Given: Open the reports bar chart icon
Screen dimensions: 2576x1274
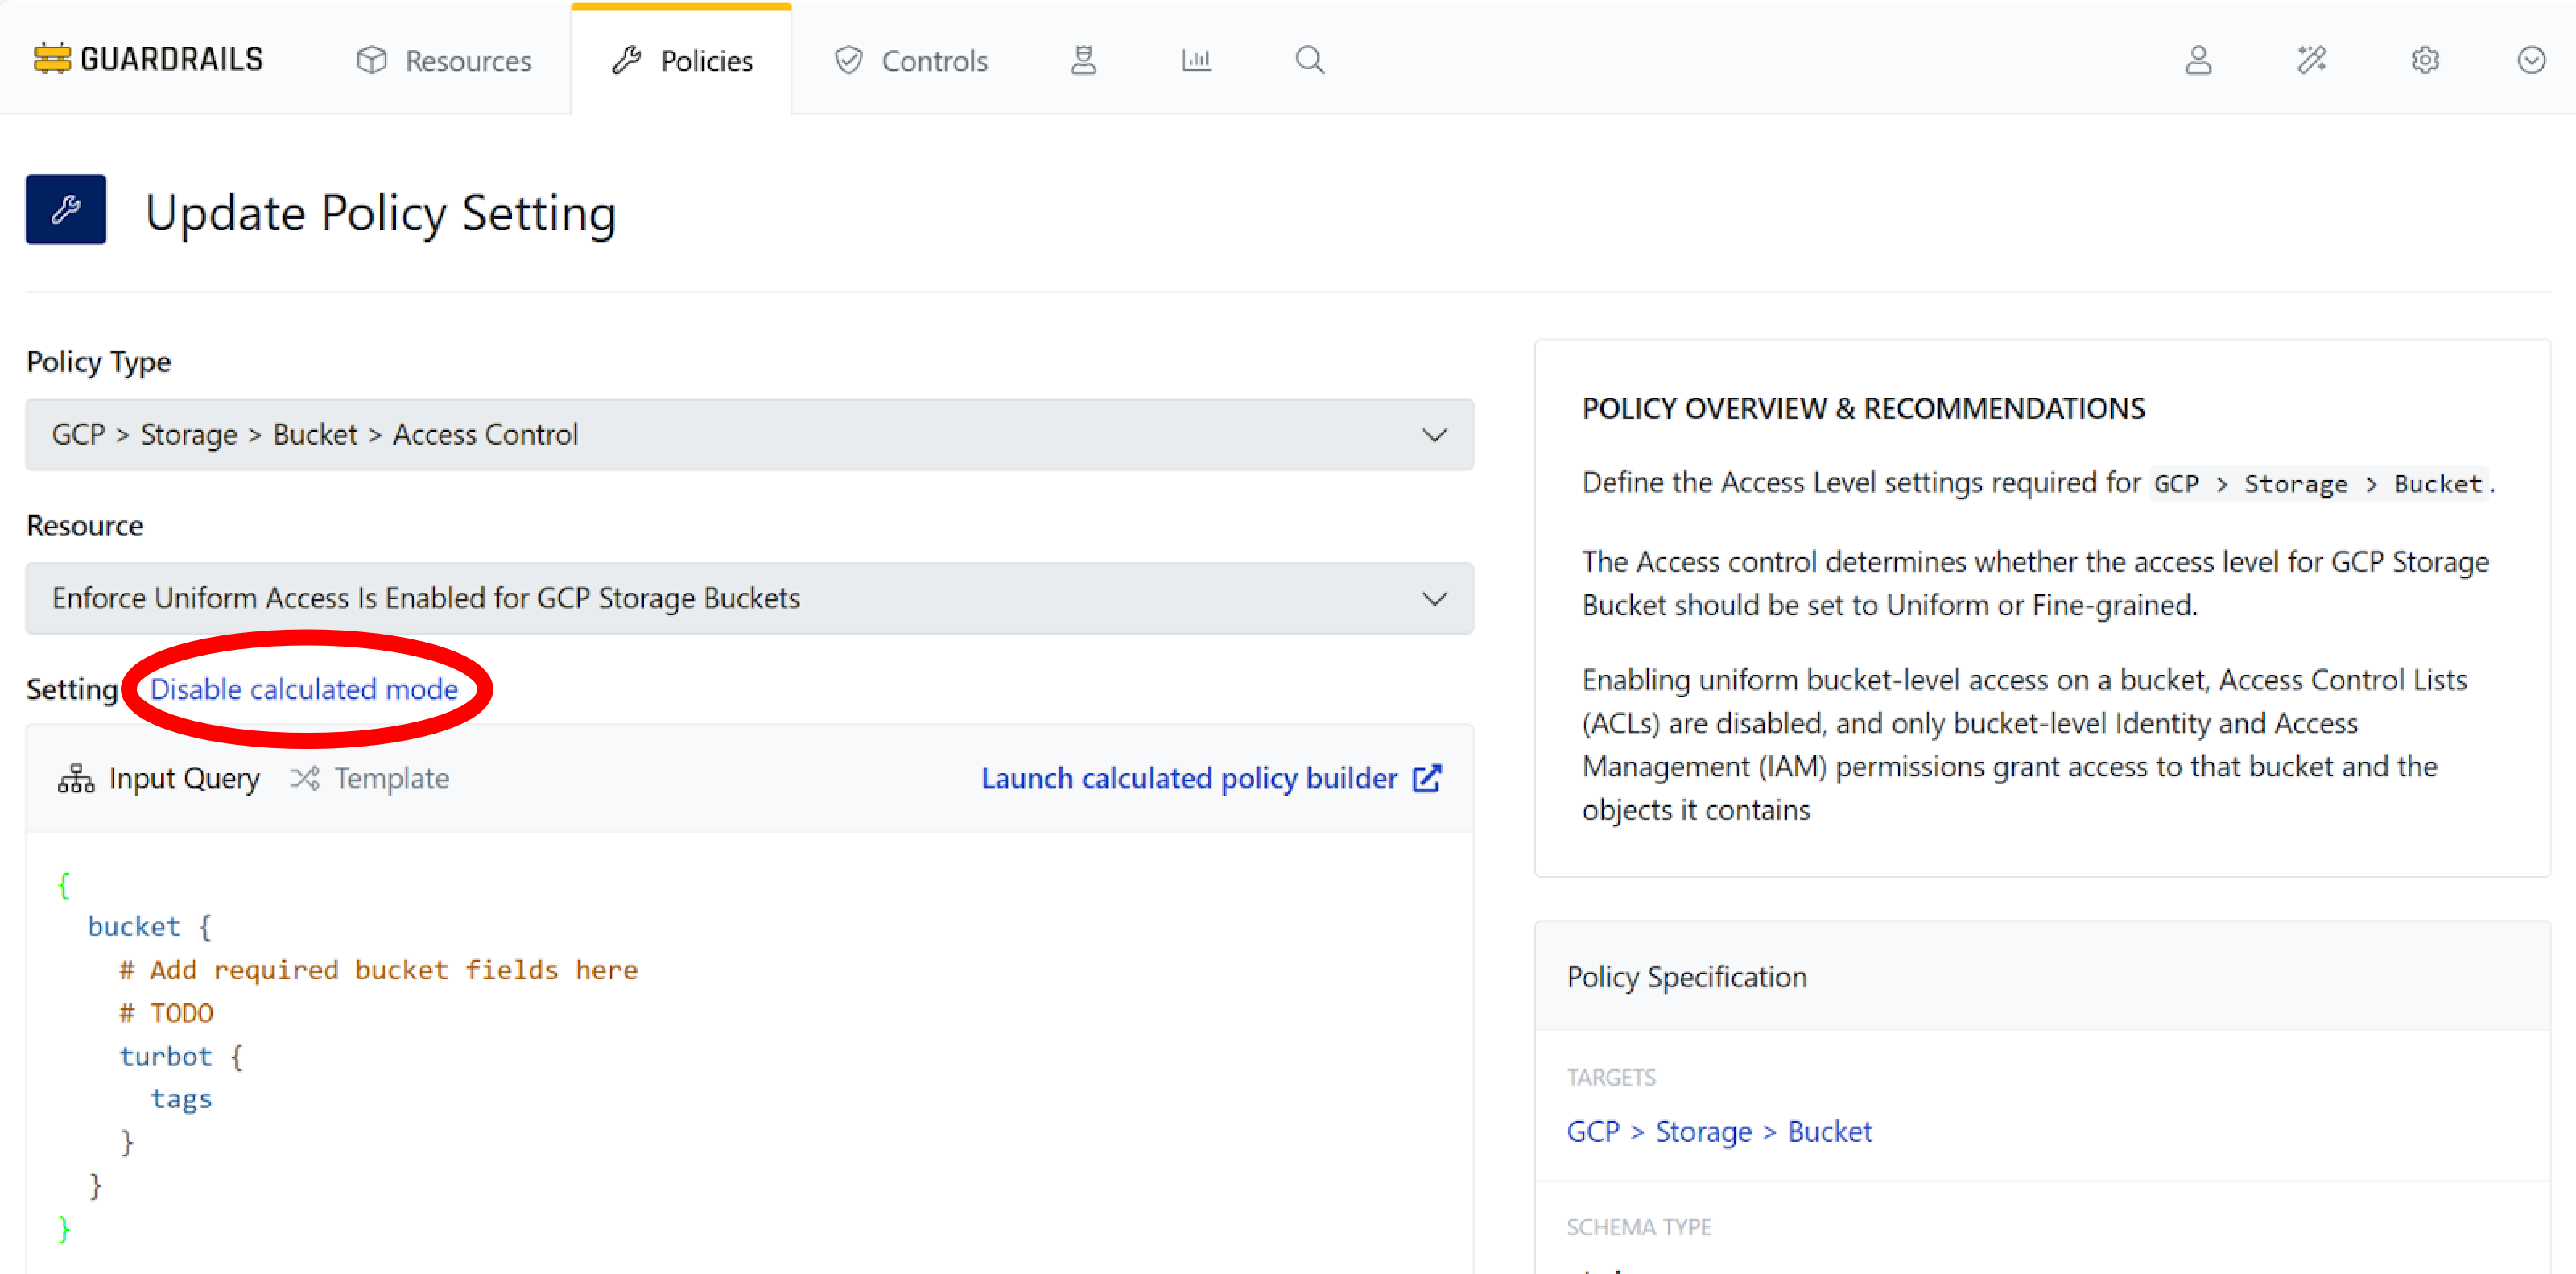Looking at the screenshot, I should (x=1196, y=60).
